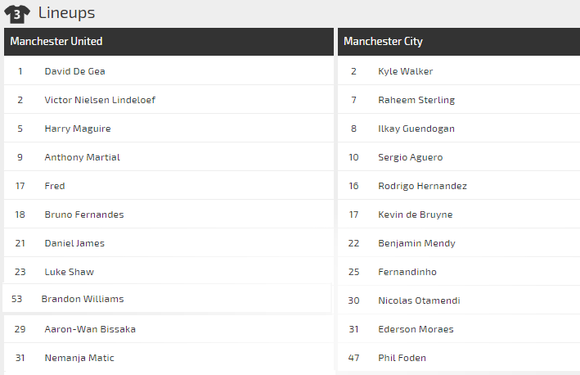Open Kyle Walker player link
This screenshot has height=375, width=580.
coord(405,71)
